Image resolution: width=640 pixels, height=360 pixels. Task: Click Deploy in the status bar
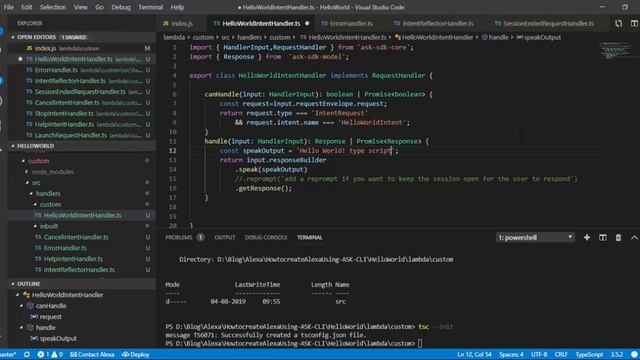point(136,354)
